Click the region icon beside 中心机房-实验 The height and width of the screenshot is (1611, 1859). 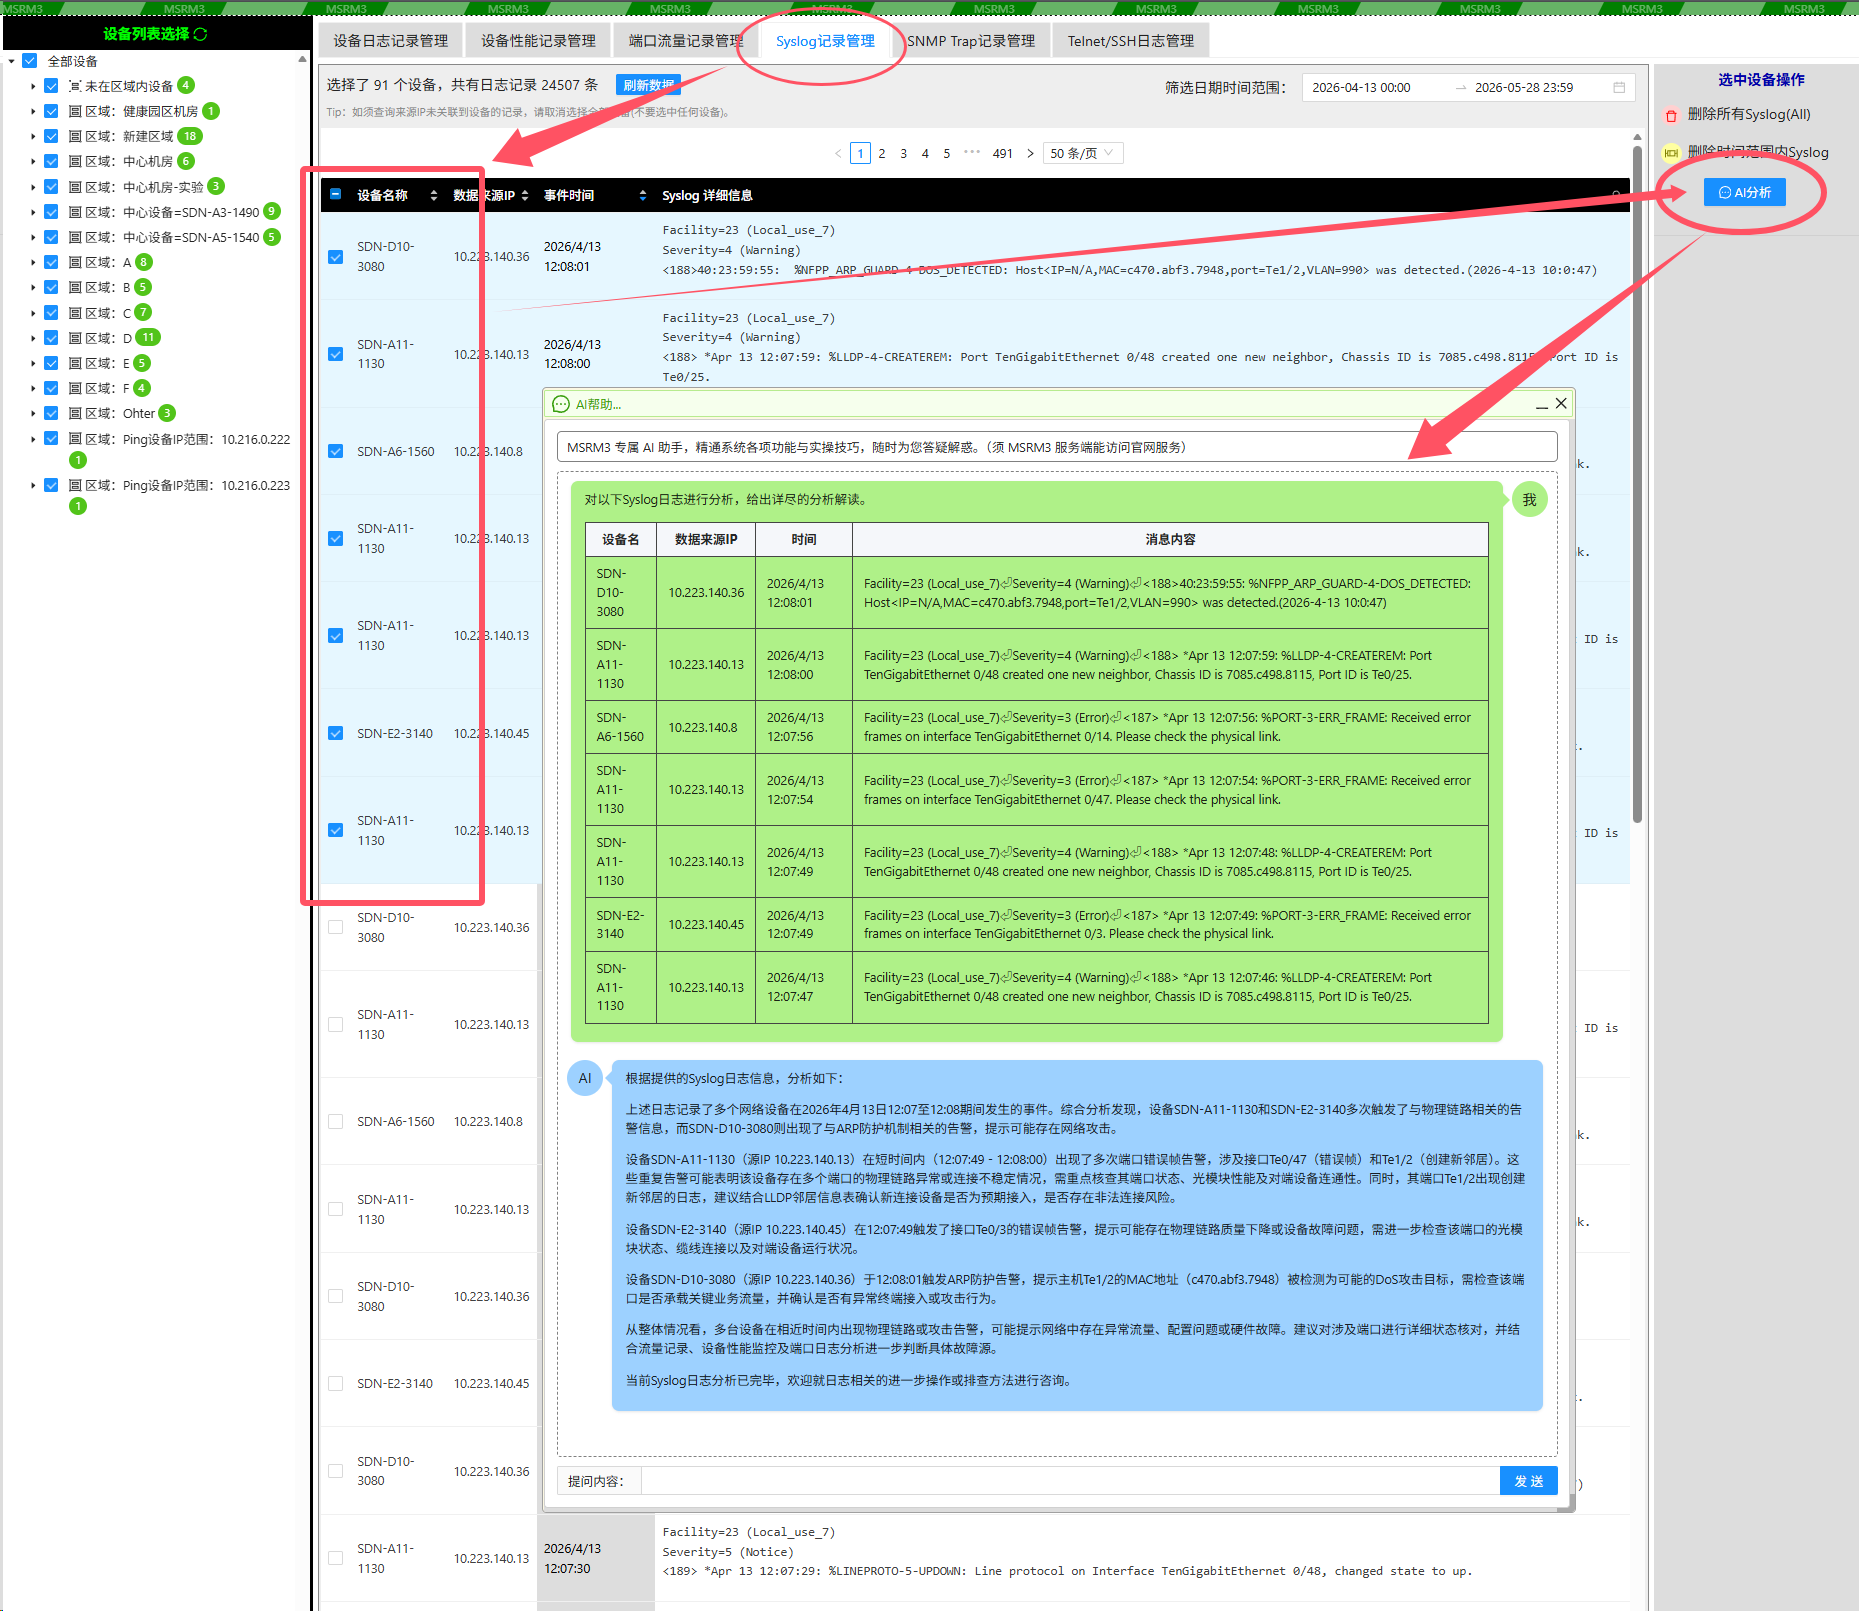tap(75, 187)
